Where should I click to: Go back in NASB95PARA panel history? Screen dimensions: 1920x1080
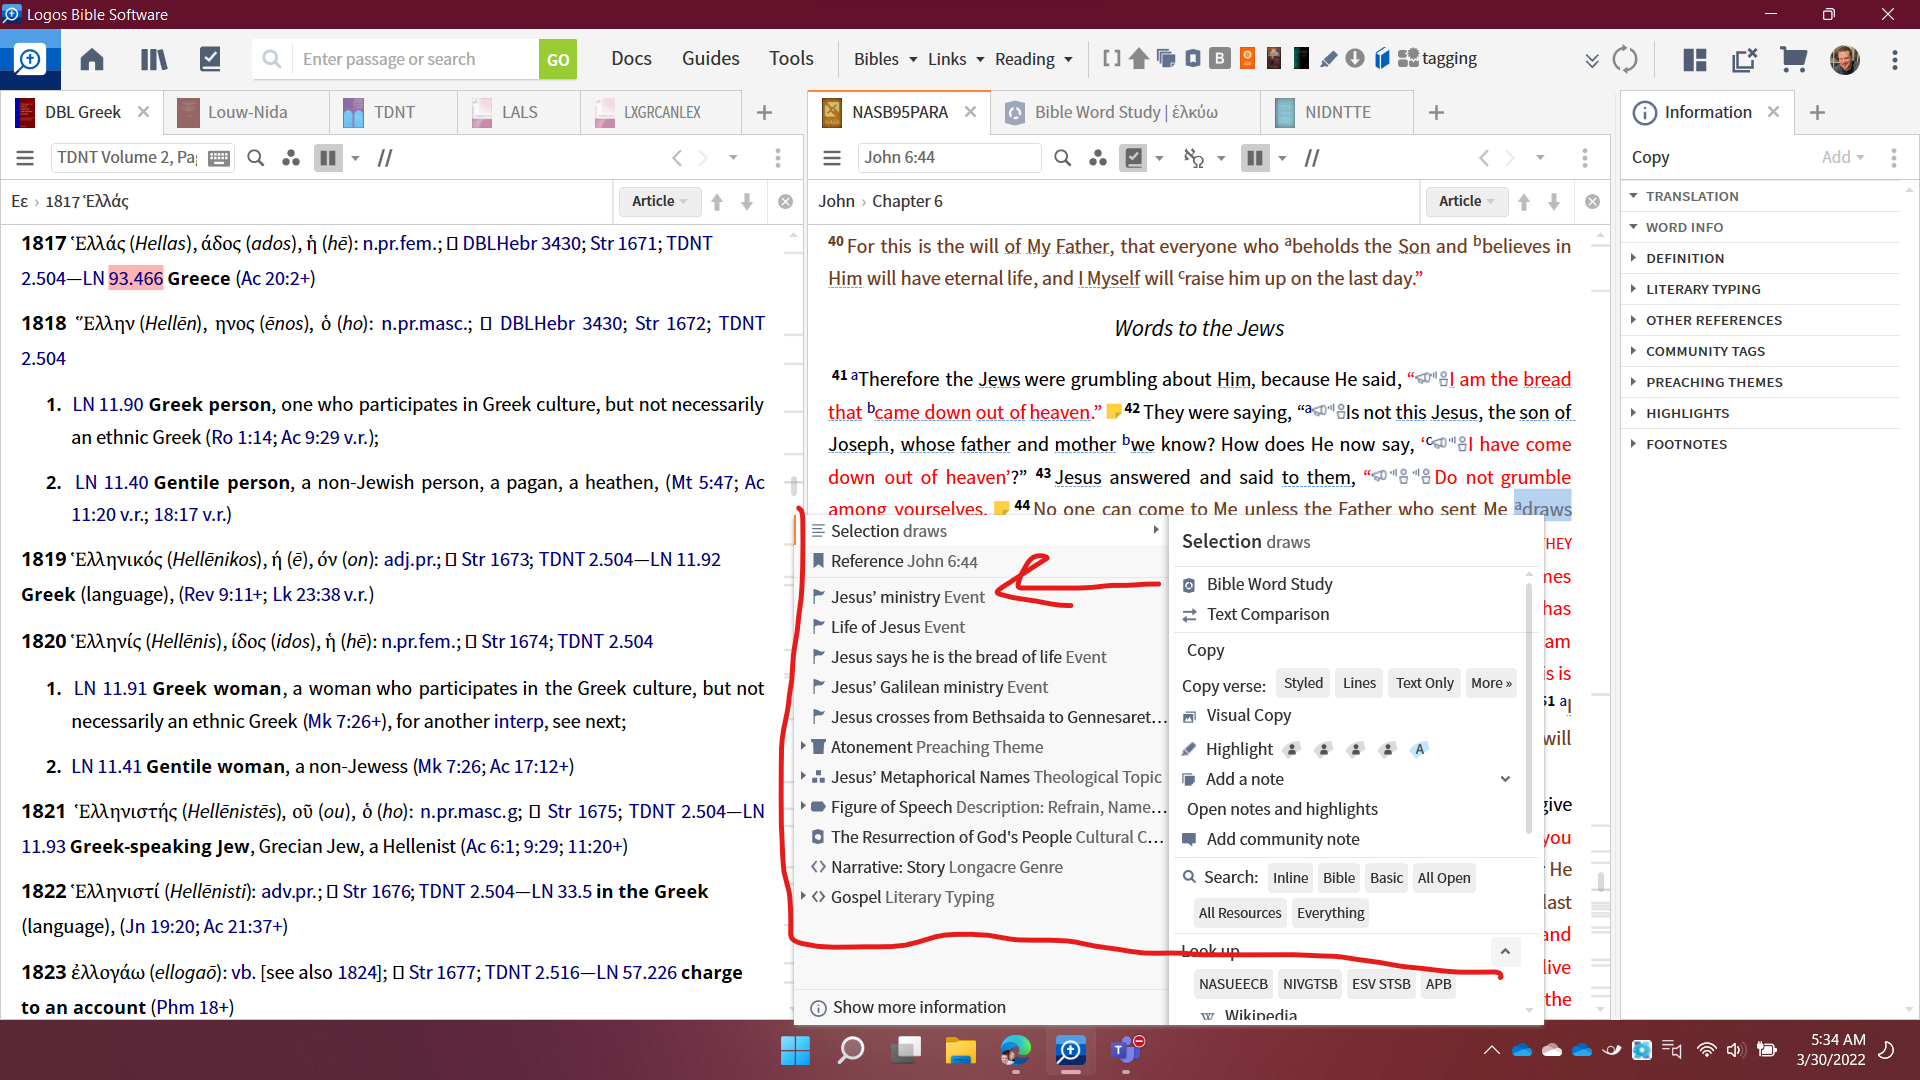(x=1484, y=157)
